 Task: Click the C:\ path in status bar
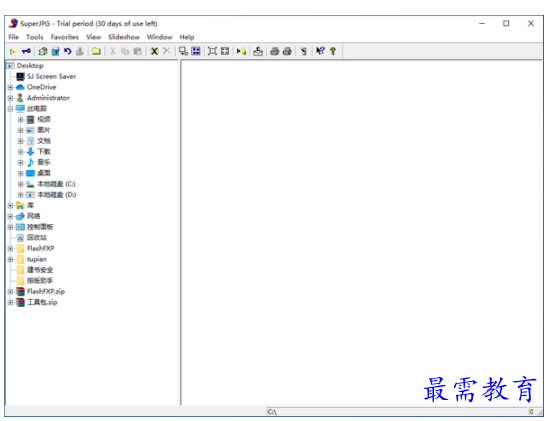pyautogui.click(x=272, y=412)
